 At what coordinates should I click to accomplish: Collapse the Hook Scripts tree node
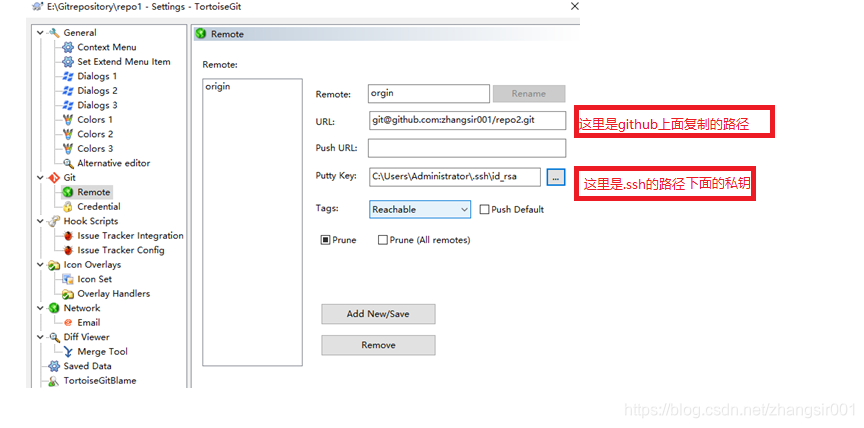pos(40,221)
